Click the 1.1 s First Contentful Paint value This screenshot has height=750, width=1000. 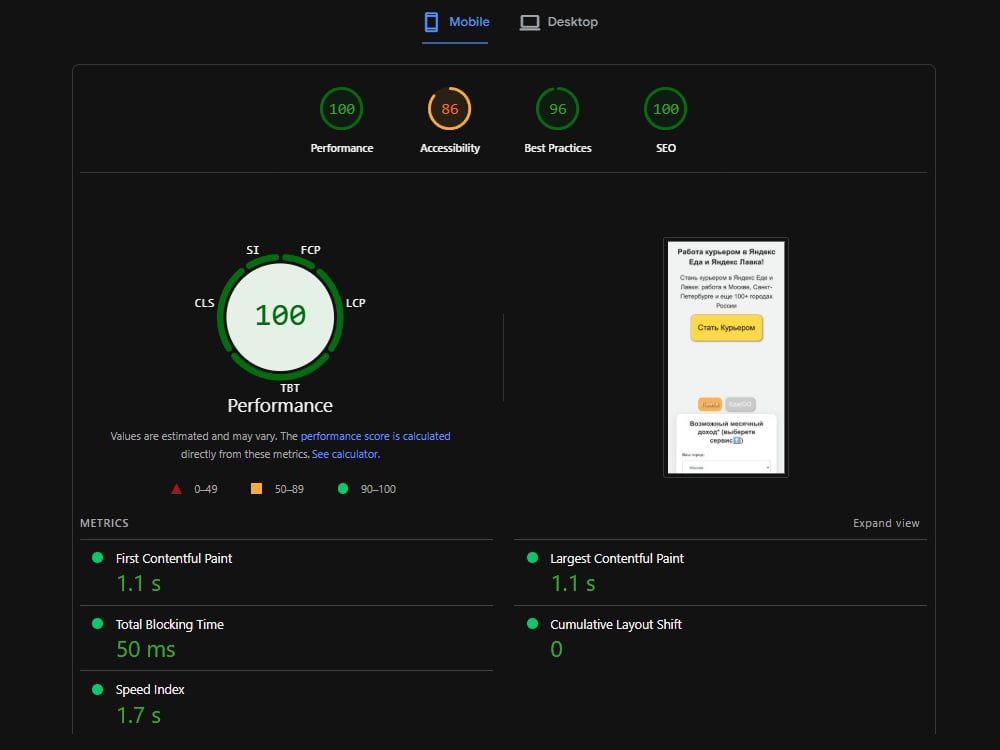[x=138, y=584]
